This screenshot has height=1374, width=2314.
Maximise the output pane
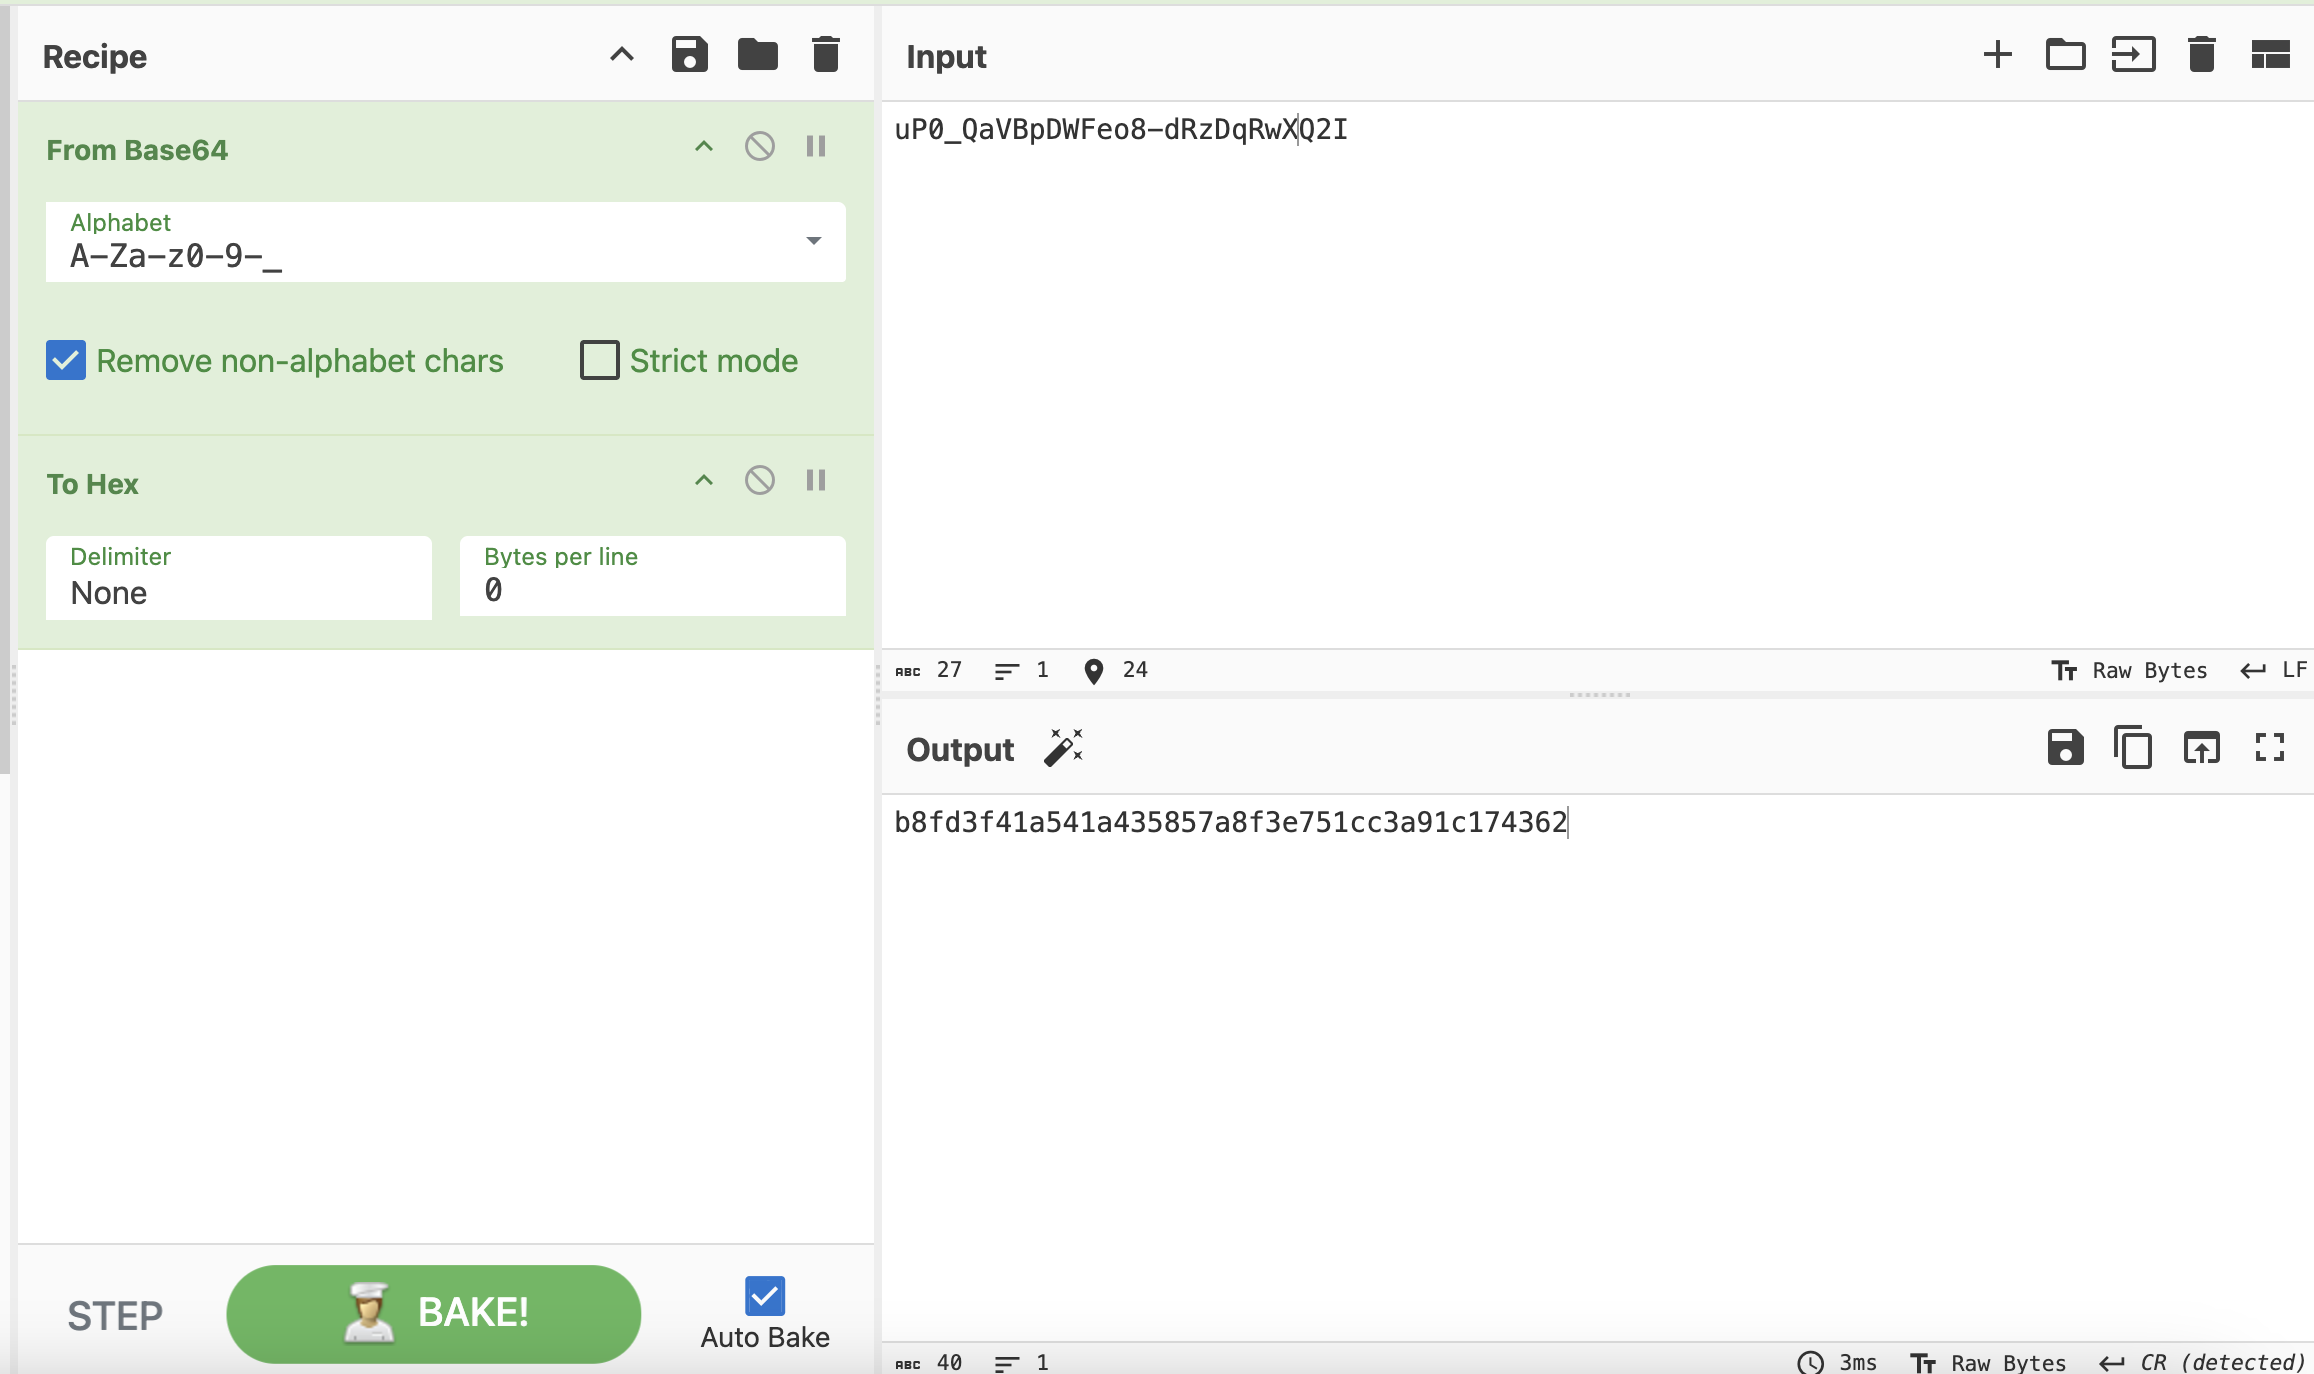(2269, 748)
